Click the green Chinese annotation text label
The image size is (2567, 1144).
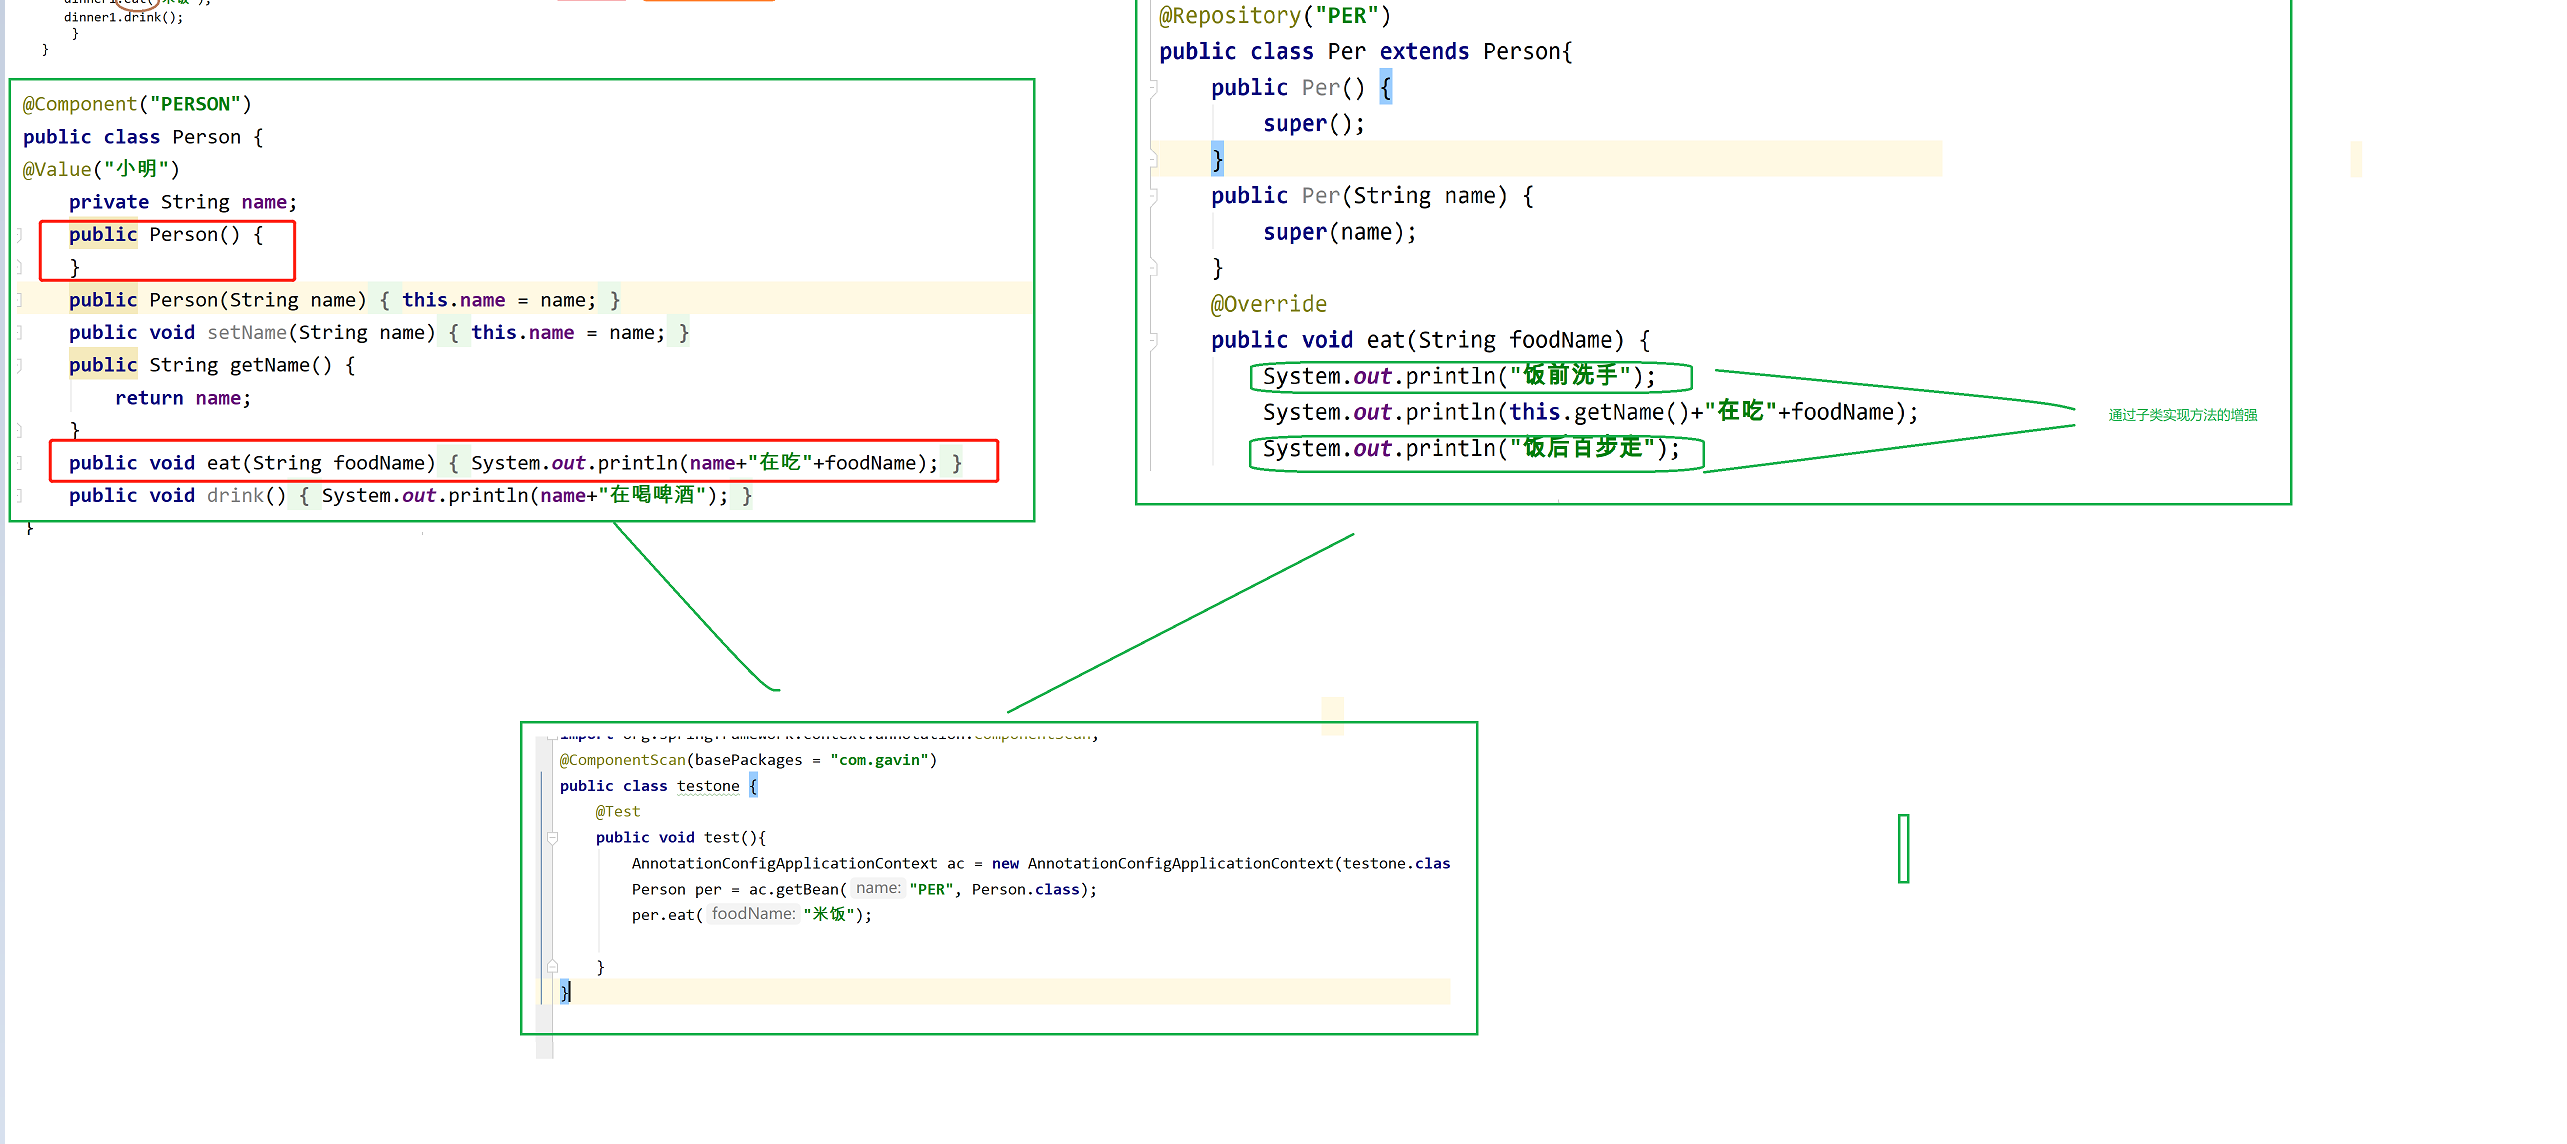tap(2182, 415)
